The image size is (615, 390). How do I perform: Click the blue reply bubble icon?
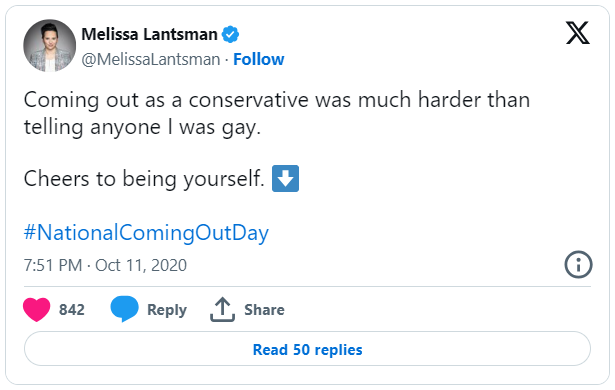[x=124, y=309]
